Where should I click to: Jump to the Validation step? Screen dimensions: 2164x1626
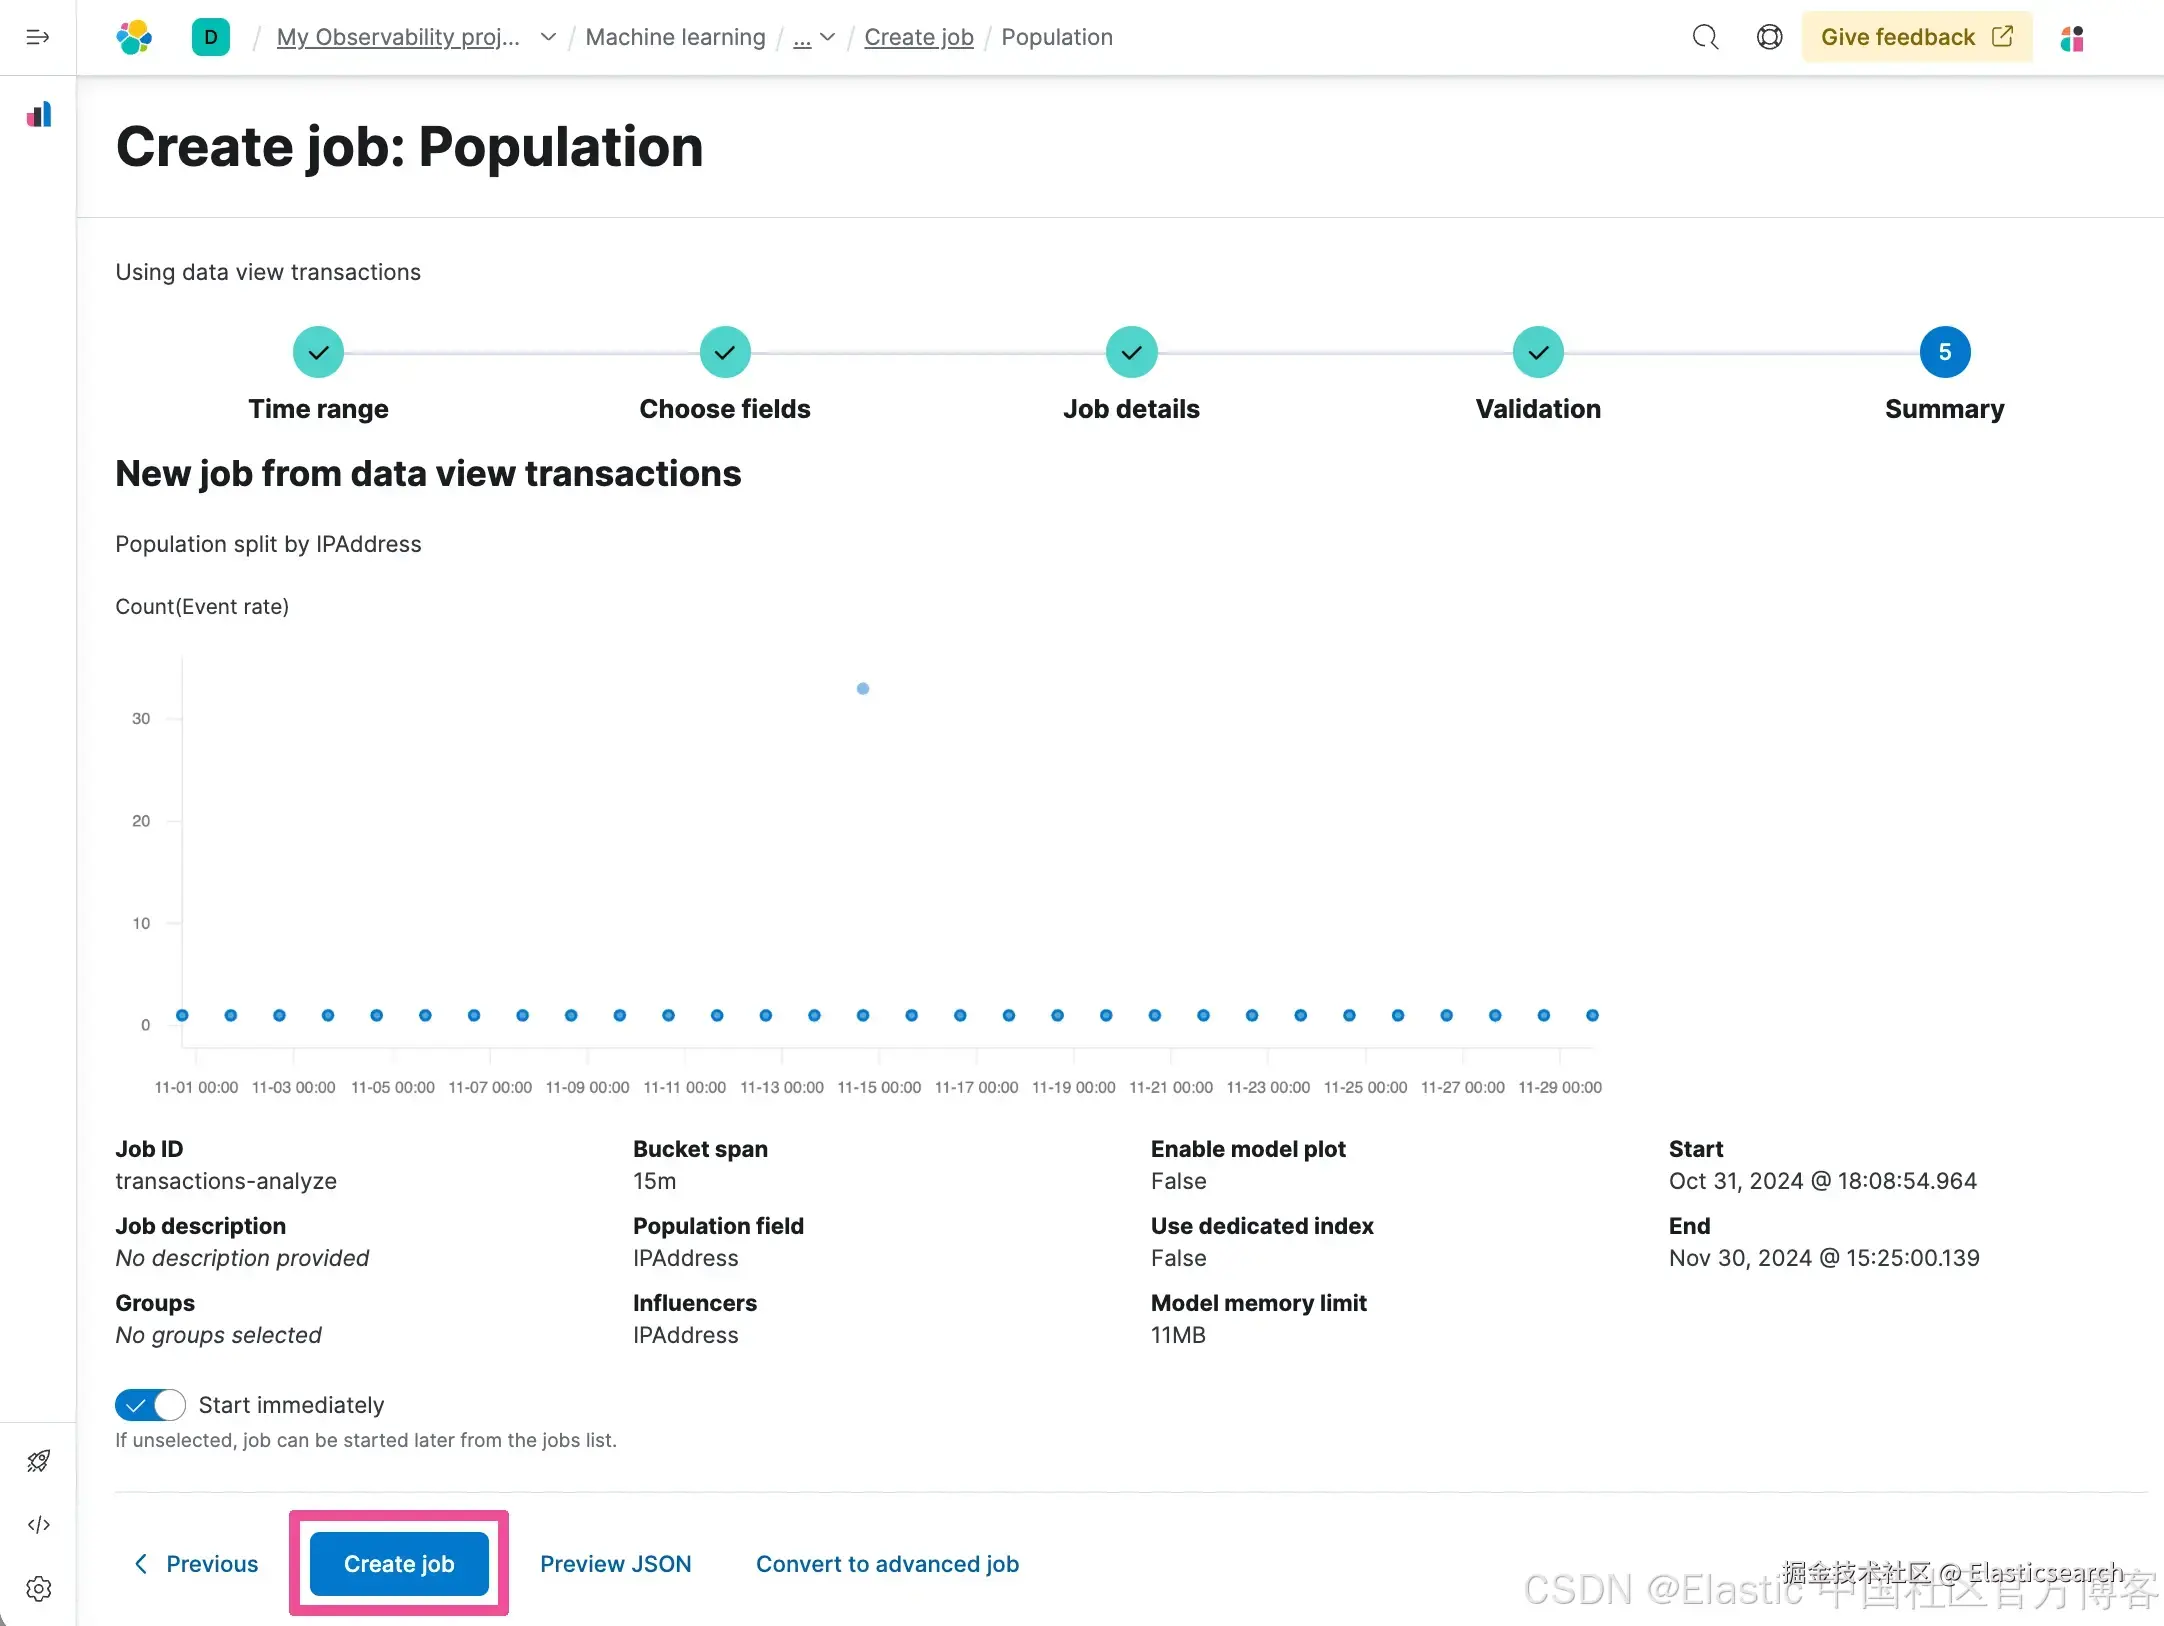[1537, 352]
